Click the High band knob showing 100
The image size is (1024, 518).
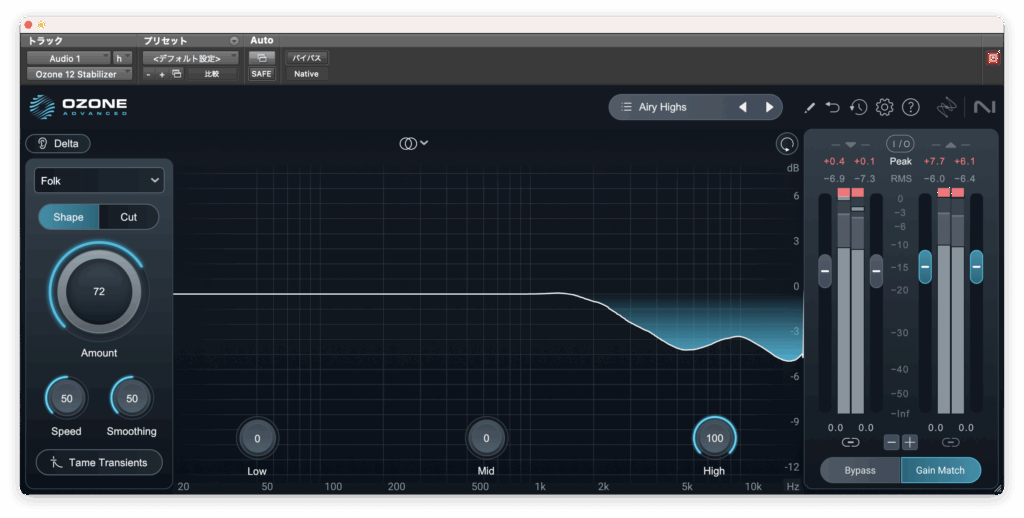point(714,438)
